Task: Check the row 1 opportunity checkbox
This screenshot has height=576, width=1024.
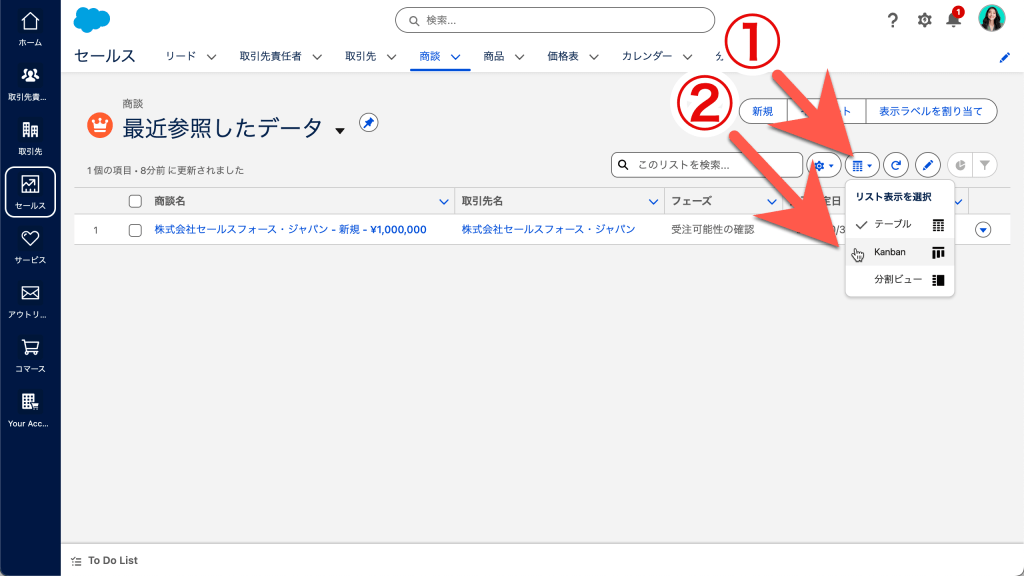Action: 135,230
